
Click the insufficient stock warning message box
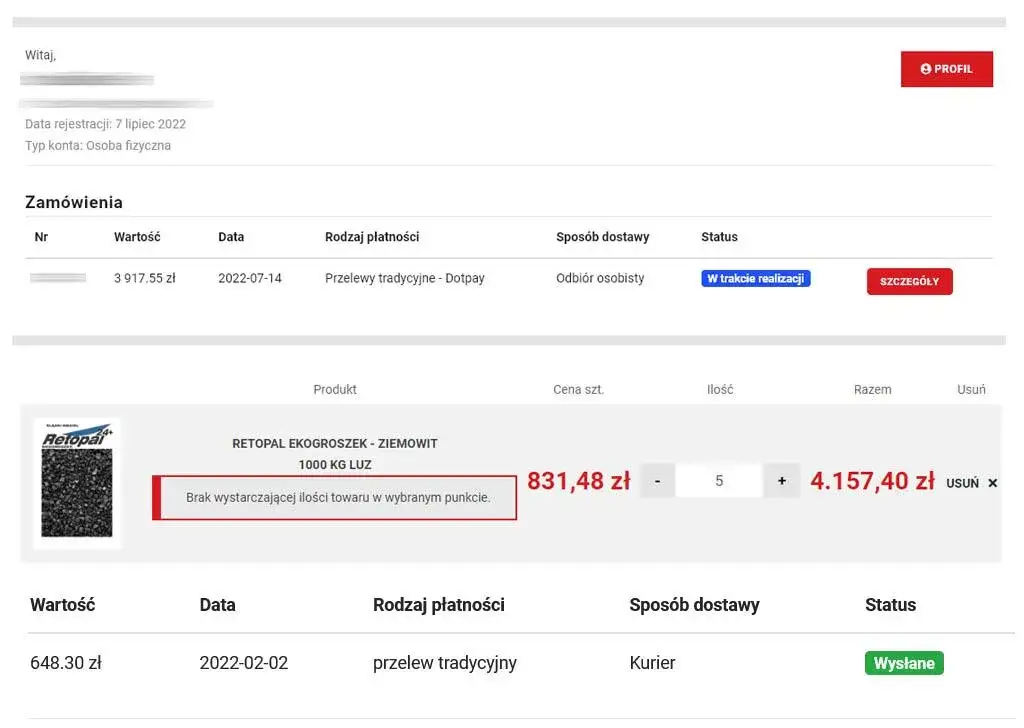click(337, 498)
